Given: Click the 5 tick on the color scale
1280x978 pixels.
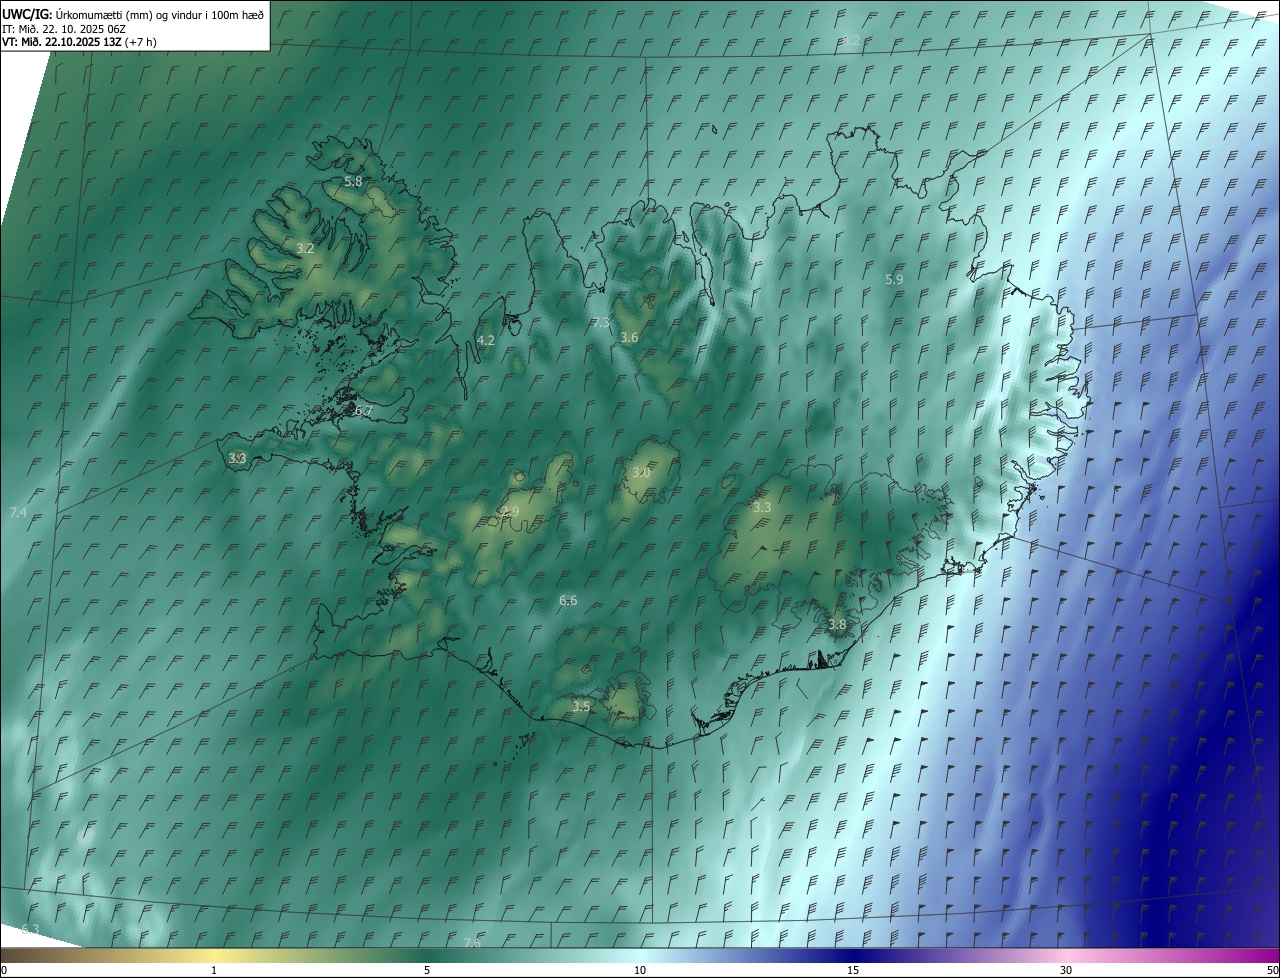Looking at the screenshot, I should tap(427, 970).
